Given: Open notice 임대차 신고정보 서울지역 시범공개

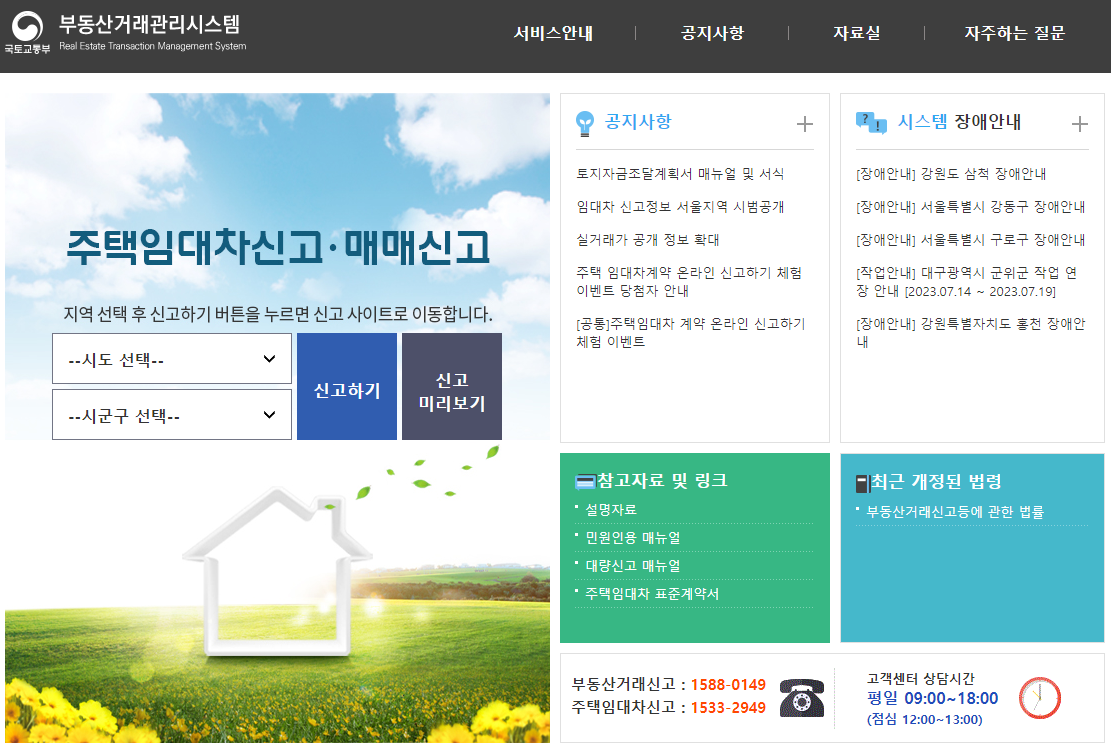Looking at the screenshot, I should click(679, 207).
